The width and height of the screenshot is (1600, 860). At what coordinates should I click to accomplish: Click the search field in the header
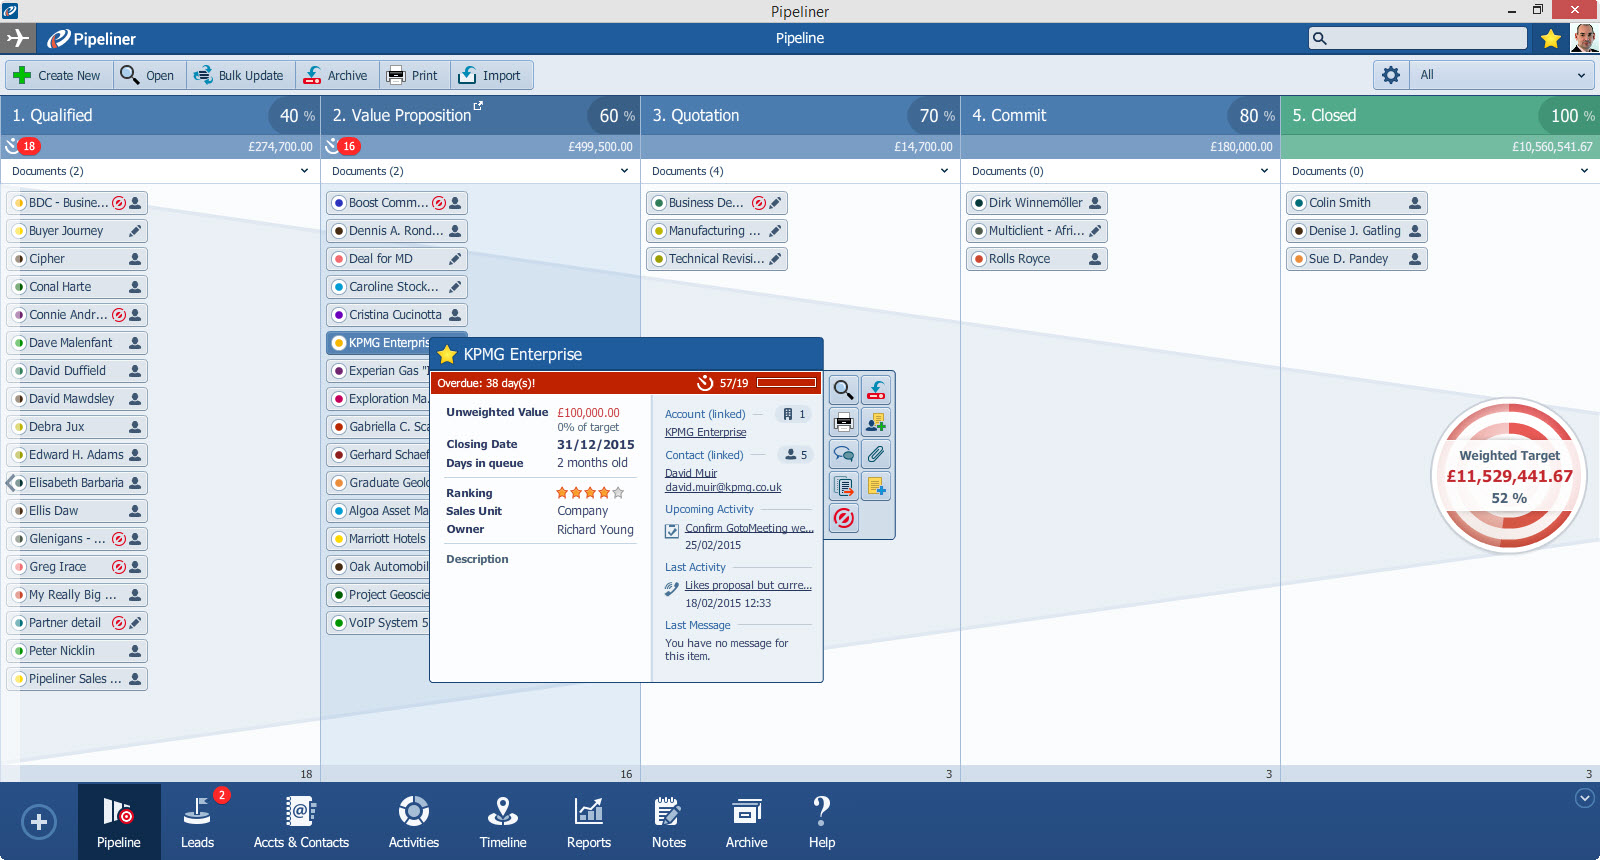[x=1418, y=38]
